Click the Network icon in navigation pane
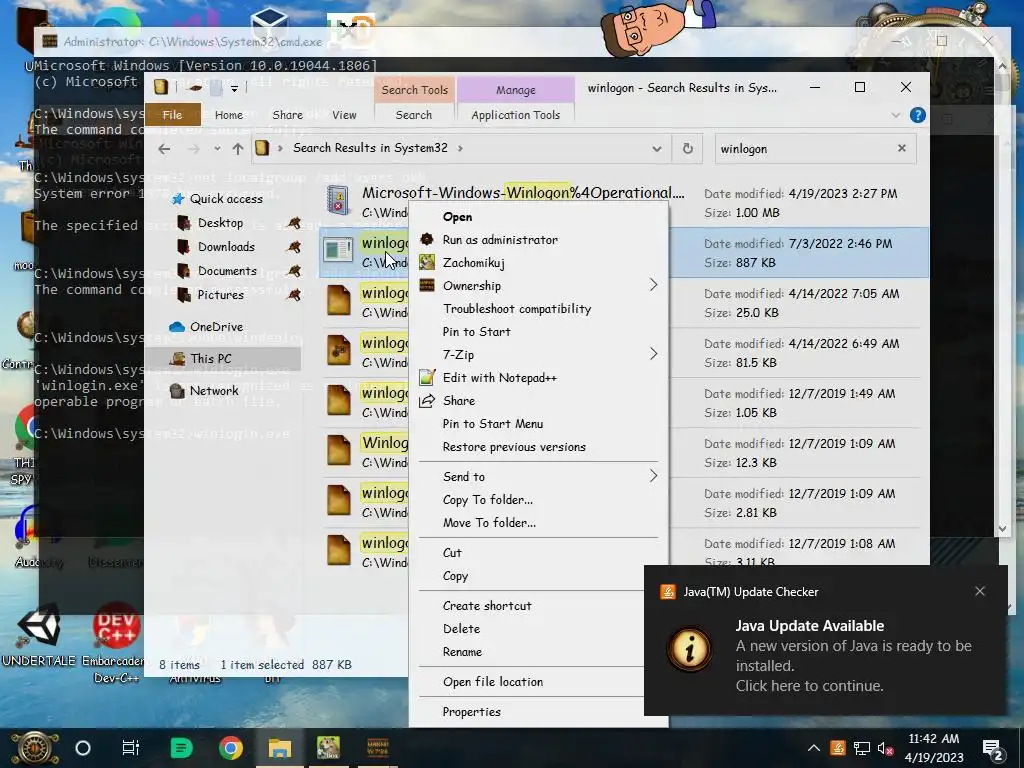 point(177,391)
